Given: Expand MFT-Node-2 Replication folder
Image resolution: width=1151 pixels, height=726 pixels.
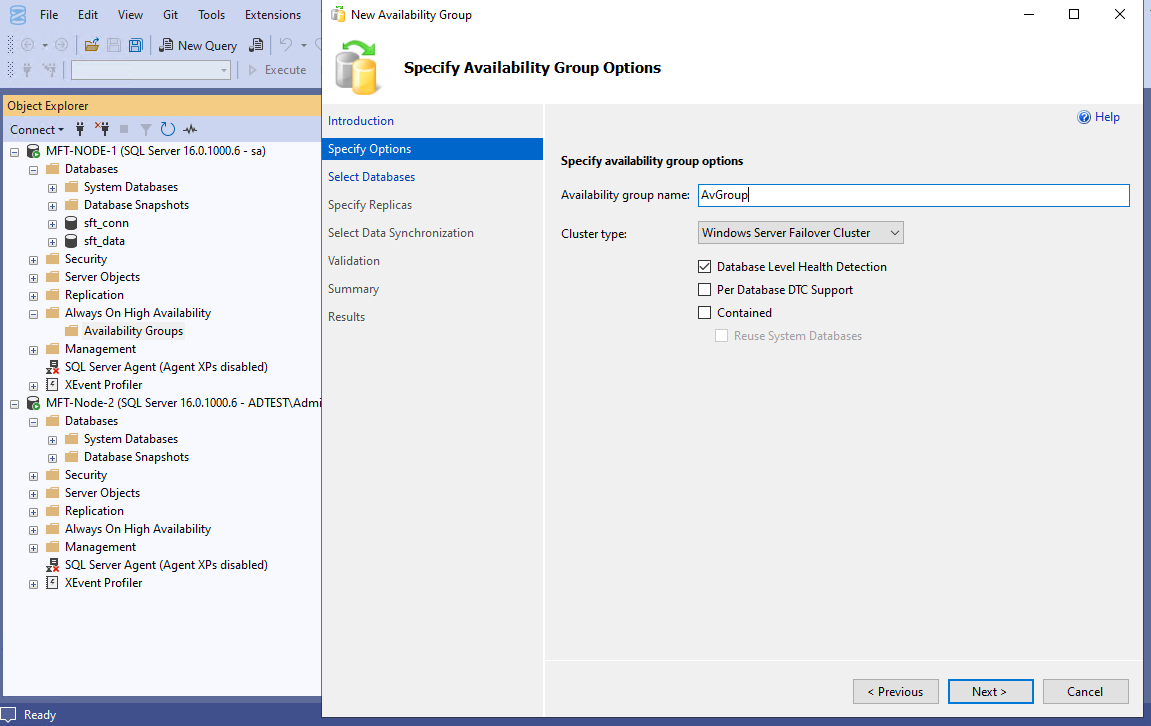Looking at the screenshot, I should point(33,512).
